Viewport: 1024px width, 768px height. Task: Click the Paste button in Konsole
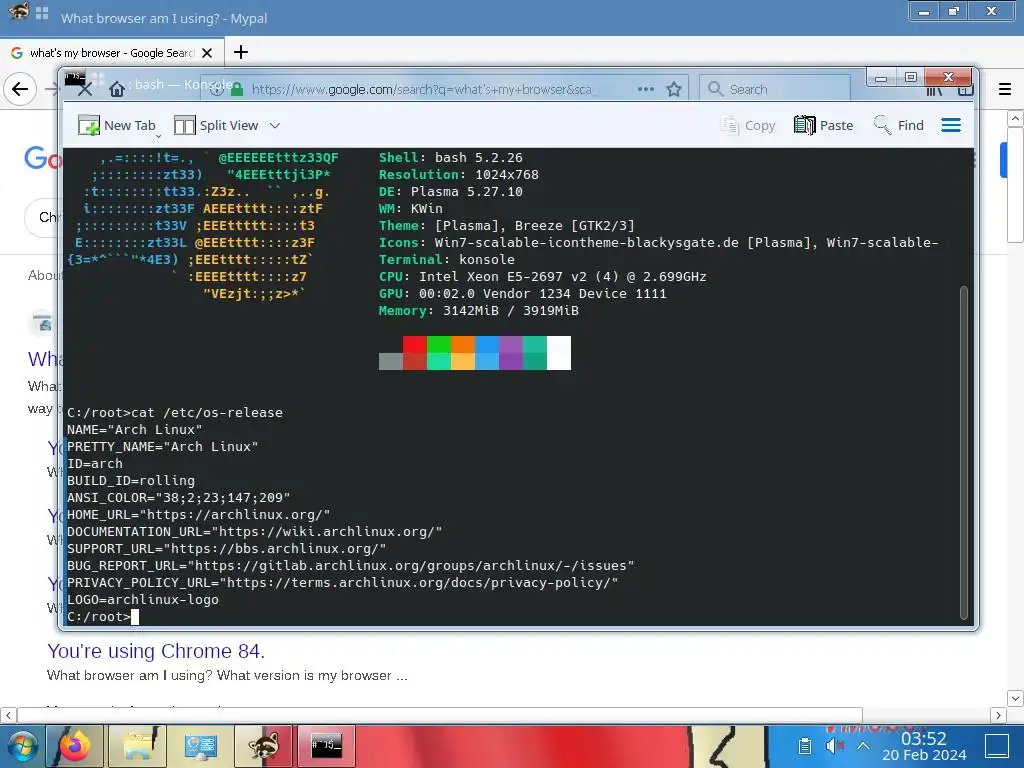tap(824, 125)
